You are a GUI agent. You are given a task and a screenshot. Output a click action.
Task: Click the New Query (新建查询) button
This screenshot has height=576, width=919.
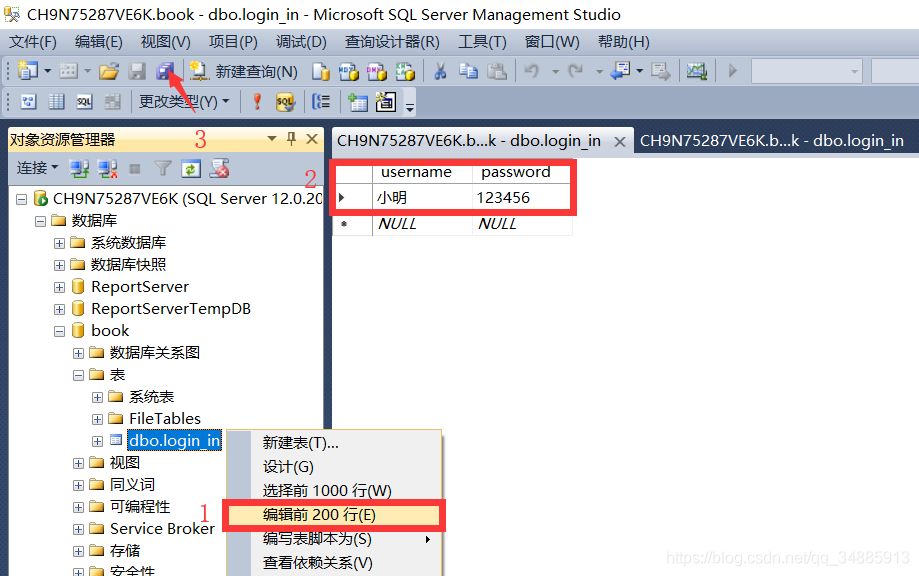[x=244, y=71]
